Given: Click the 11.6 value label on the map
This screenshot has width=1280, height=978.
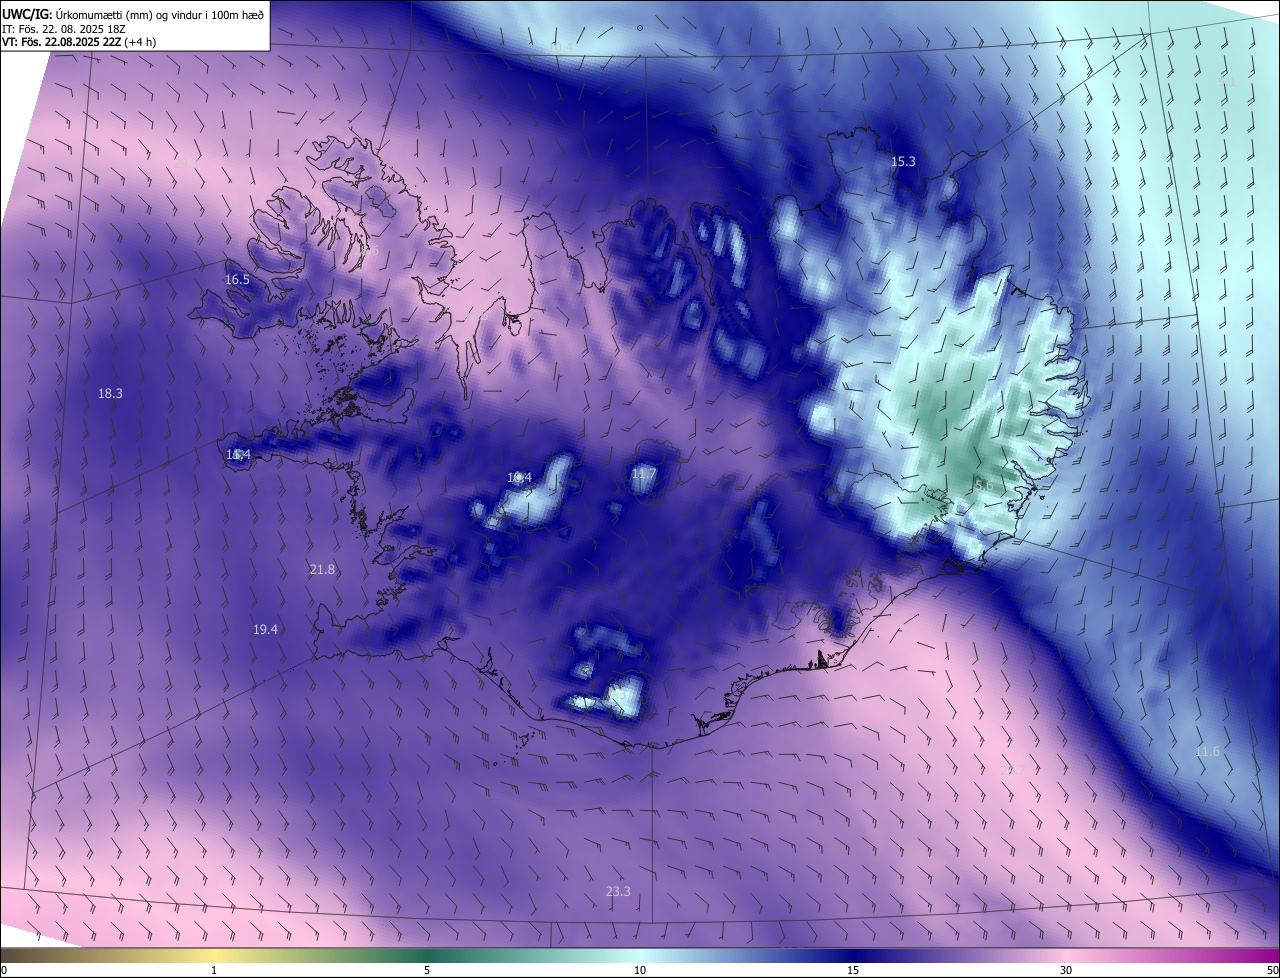Looking at the screenshot, I should click(x=1207, y=751).
